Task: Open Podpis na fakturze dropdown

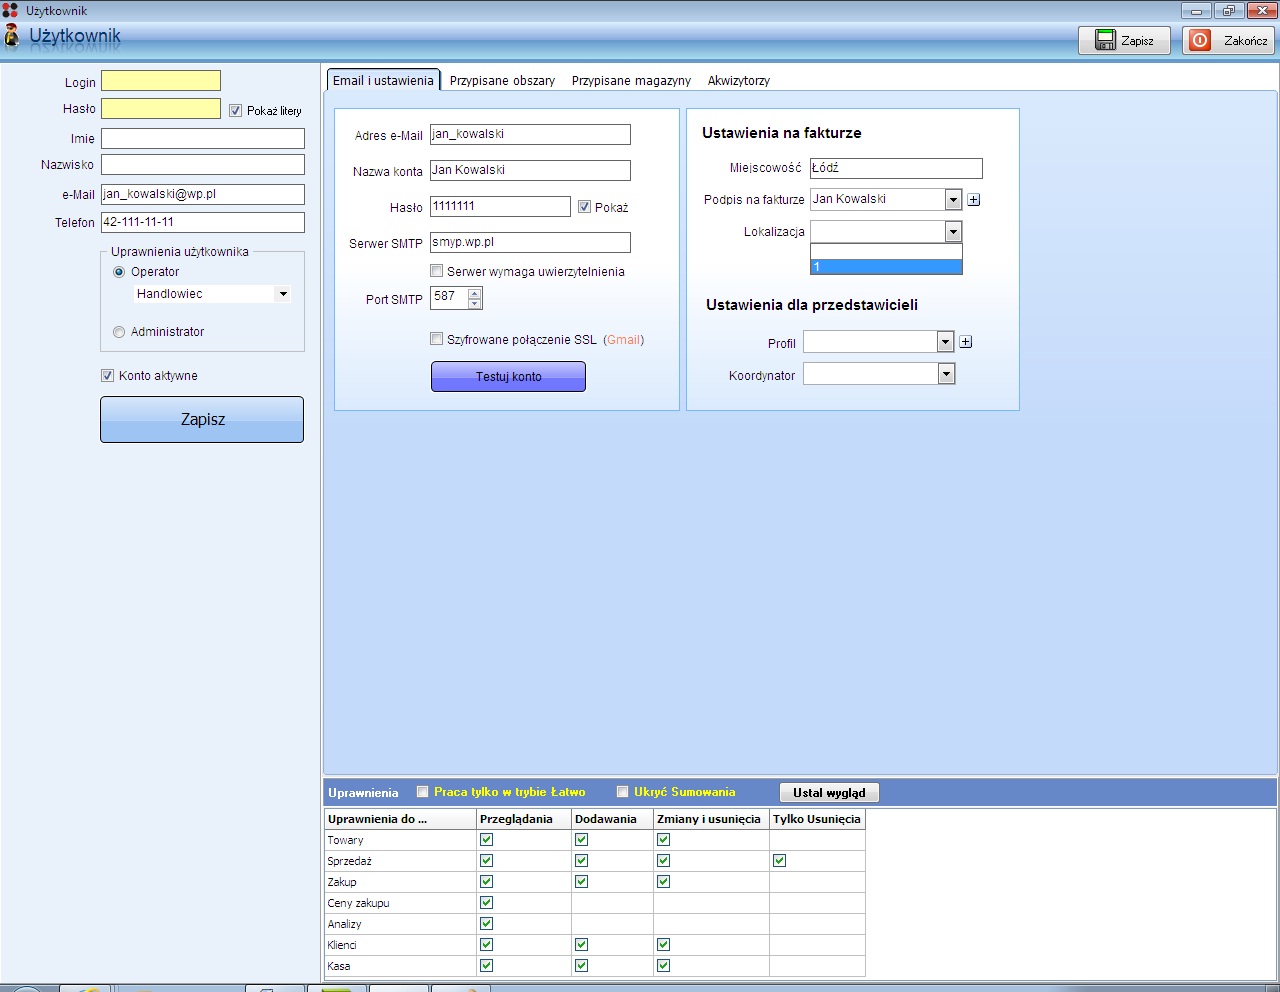Action: pyautogui.click(x=953, y=200)
